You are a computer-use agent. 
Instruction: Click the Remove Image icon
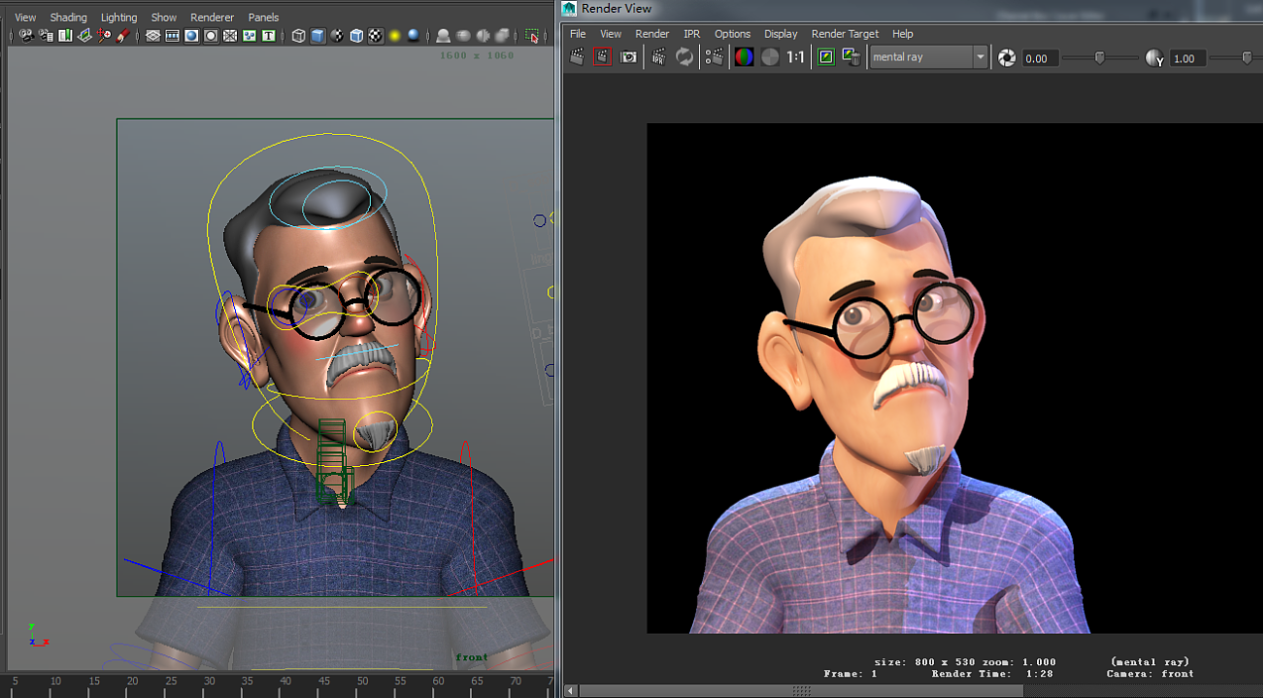851,57
